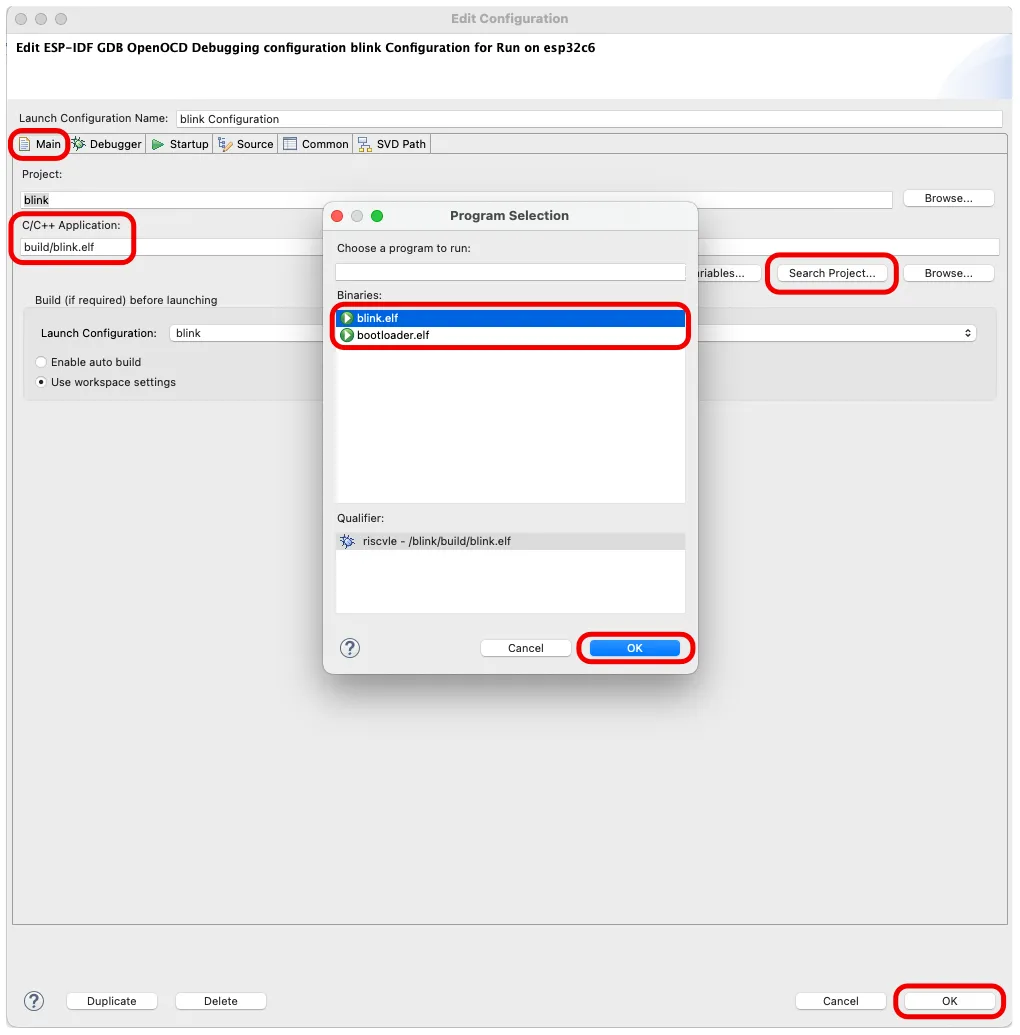1020x1035 pixels.
Task: Click in the Choose a program to run field
Action: [x=510, y=272]
